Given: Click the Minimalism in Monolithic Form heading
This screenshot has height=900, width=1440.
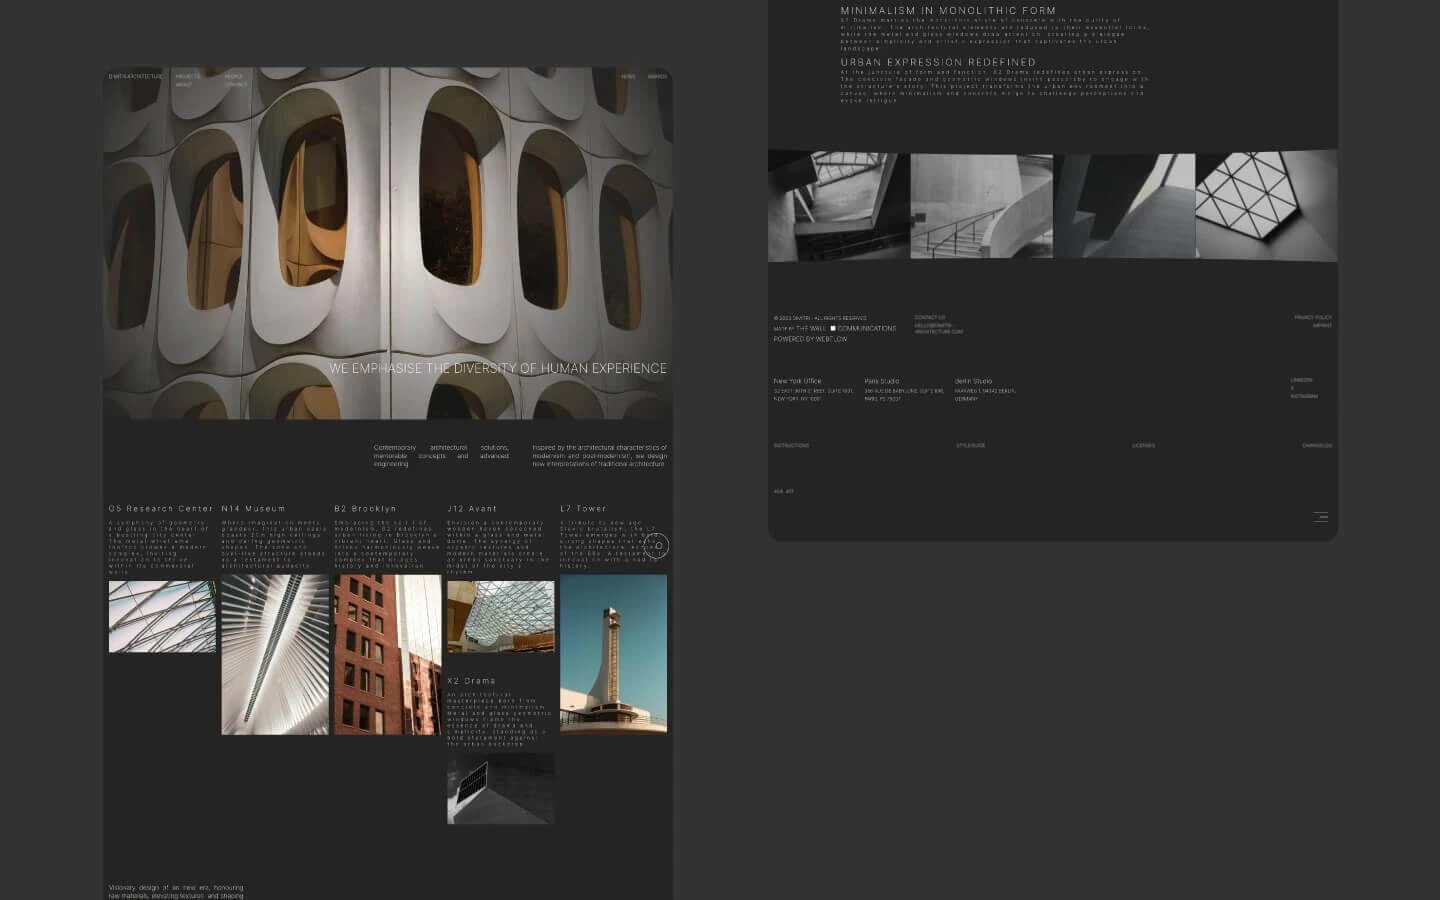Looking at the screenshot, I should click(x=948, y=11).
